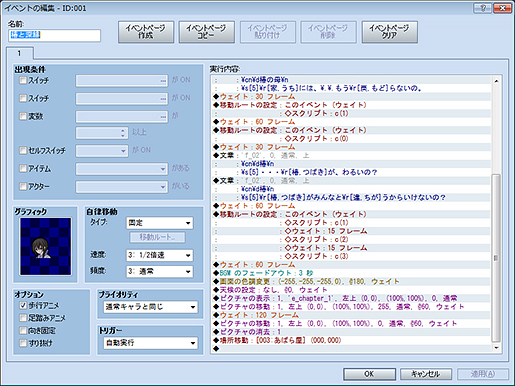Open the アクター dropdown
Screen dimensions: 515x386
point(121,187)
